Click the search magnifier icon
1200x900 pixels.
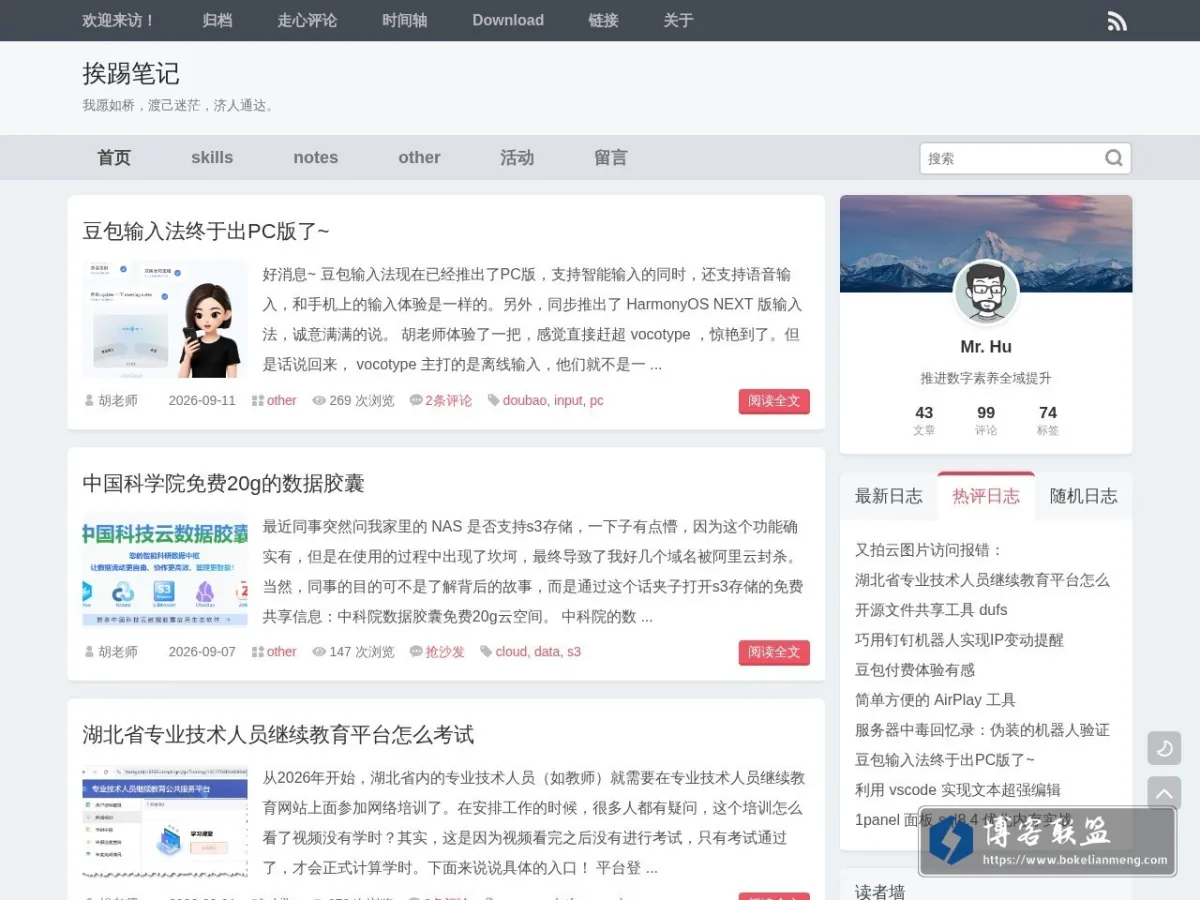pyautogui.click(x=1114, y=158)
